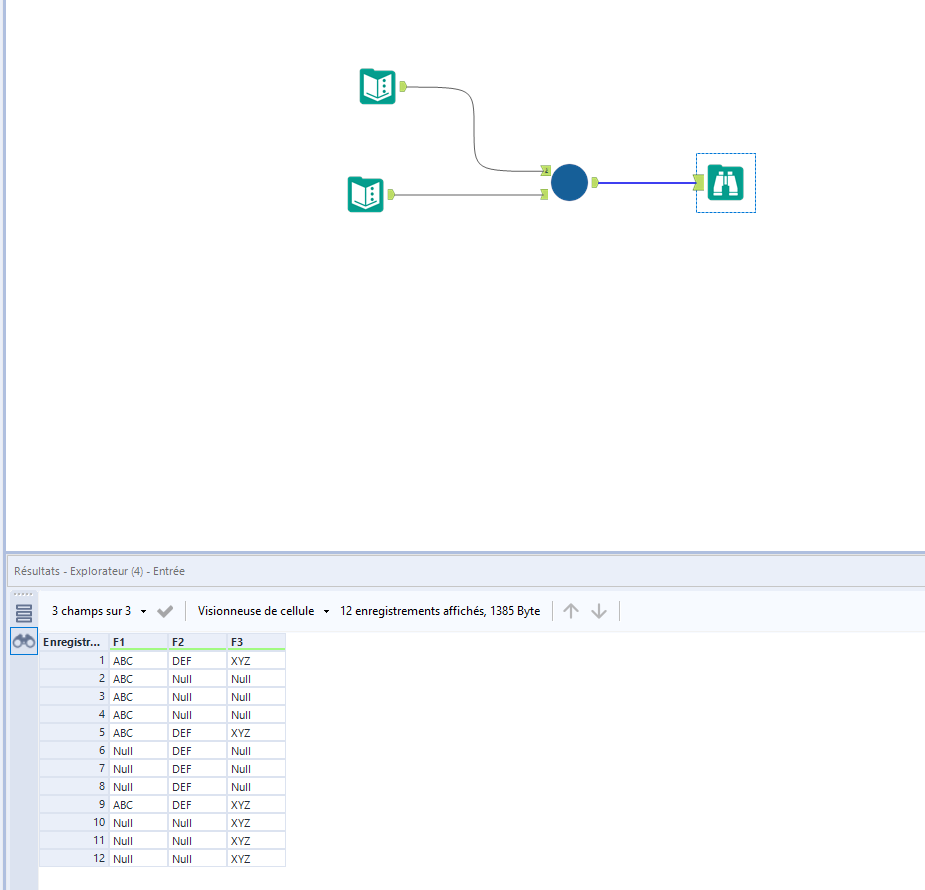Click upper Text Input output anchor
925x890 pixels.
coord(404,87)
